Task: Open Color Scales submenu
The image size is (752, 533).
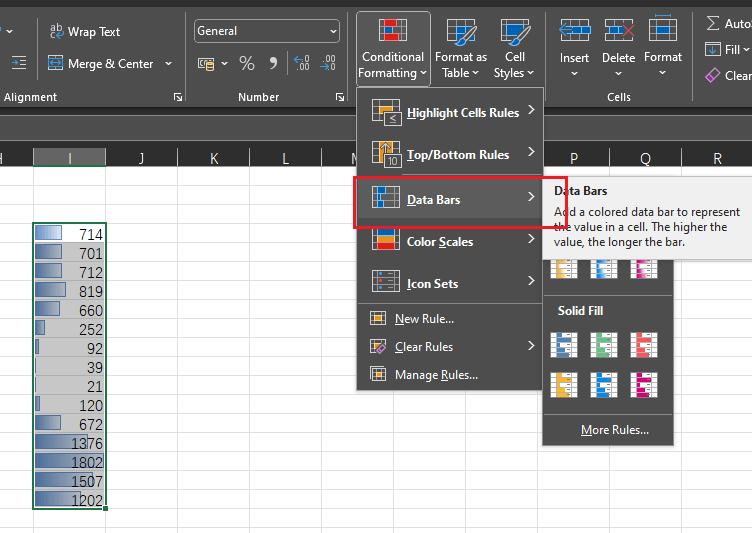Action: pyautogui.click(x=450, y=241)
